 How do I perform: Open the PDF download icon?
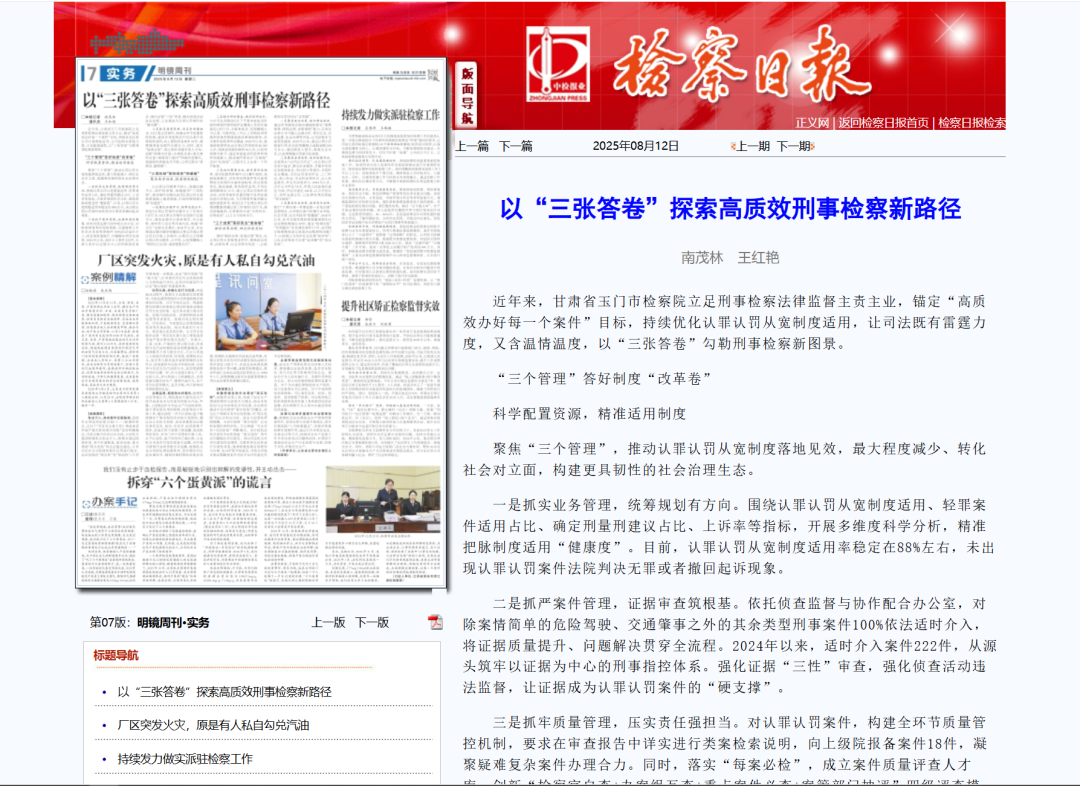tap(435, 622)
